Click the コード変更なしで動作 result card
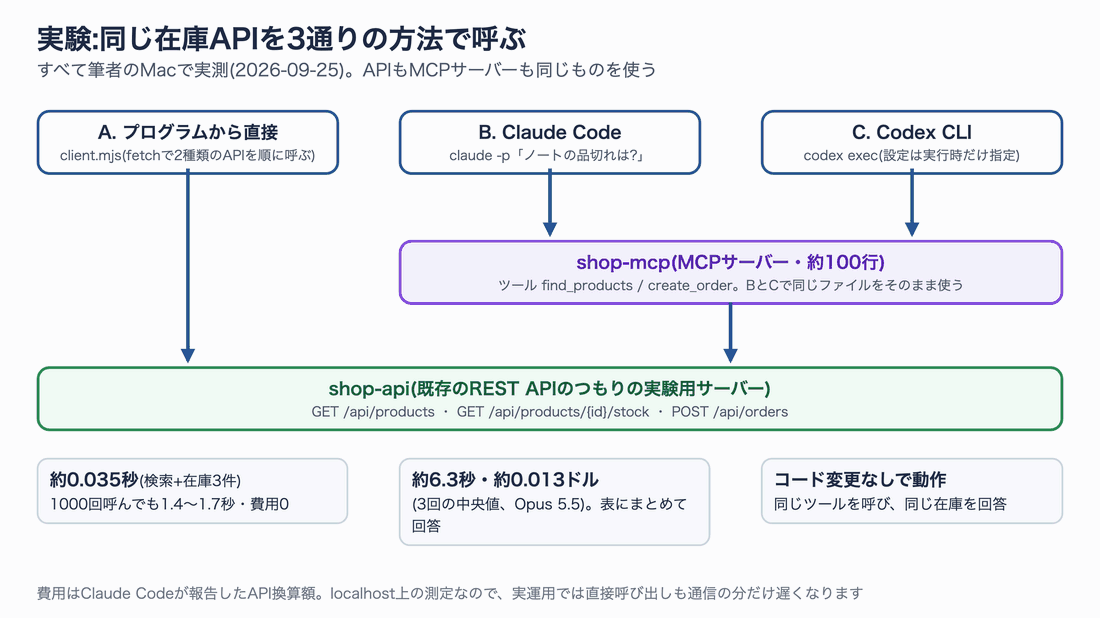The height and width of the screenshot is (618, 1100). [912, 491]
